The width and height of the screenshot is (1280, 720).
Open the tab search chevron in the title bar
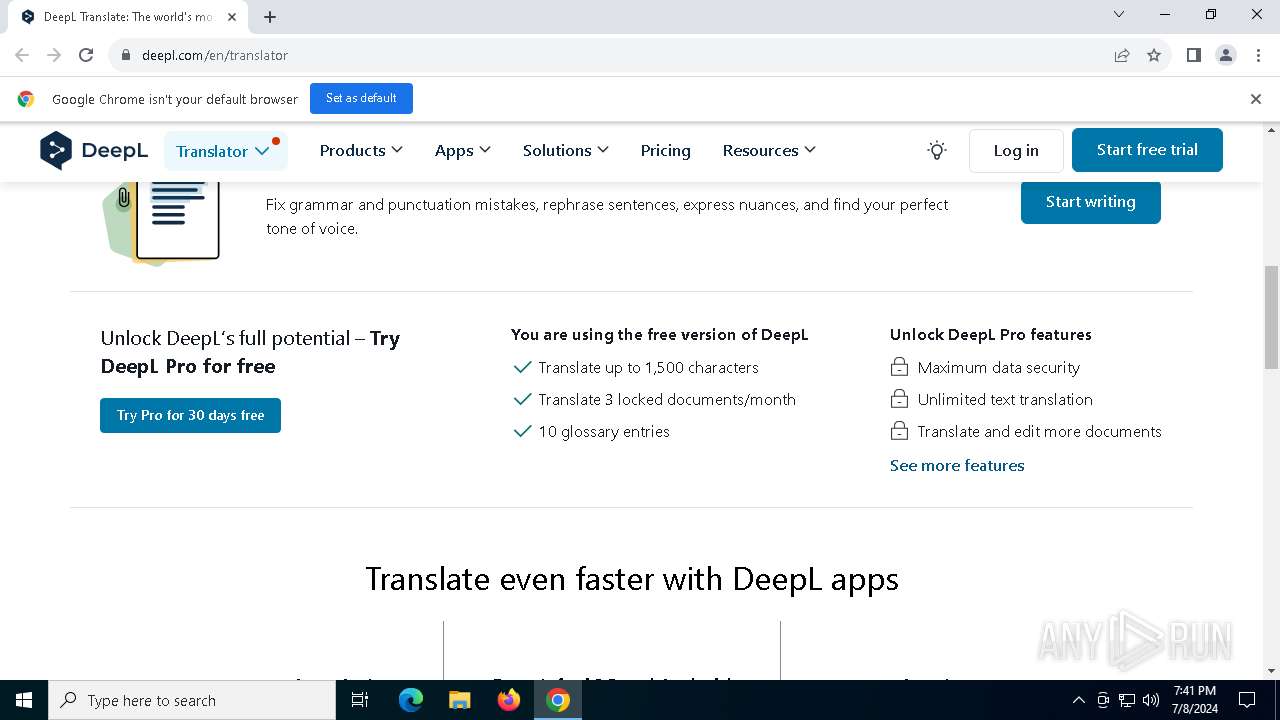1119,14
